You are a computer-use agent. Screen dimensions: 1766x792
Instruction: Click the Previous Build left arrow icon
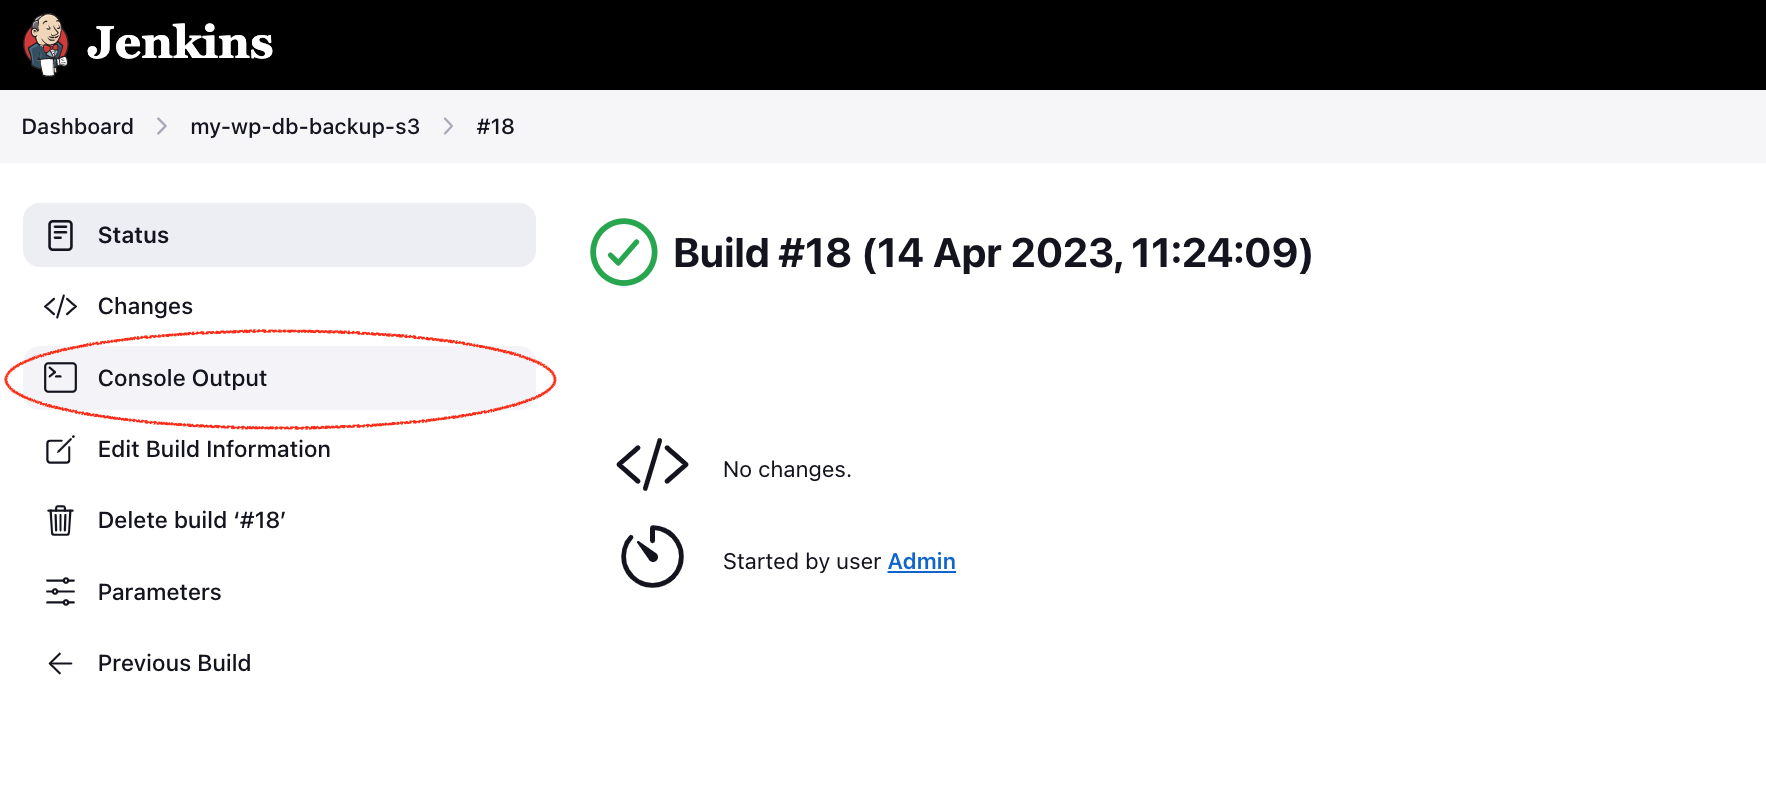click(60, 663)
